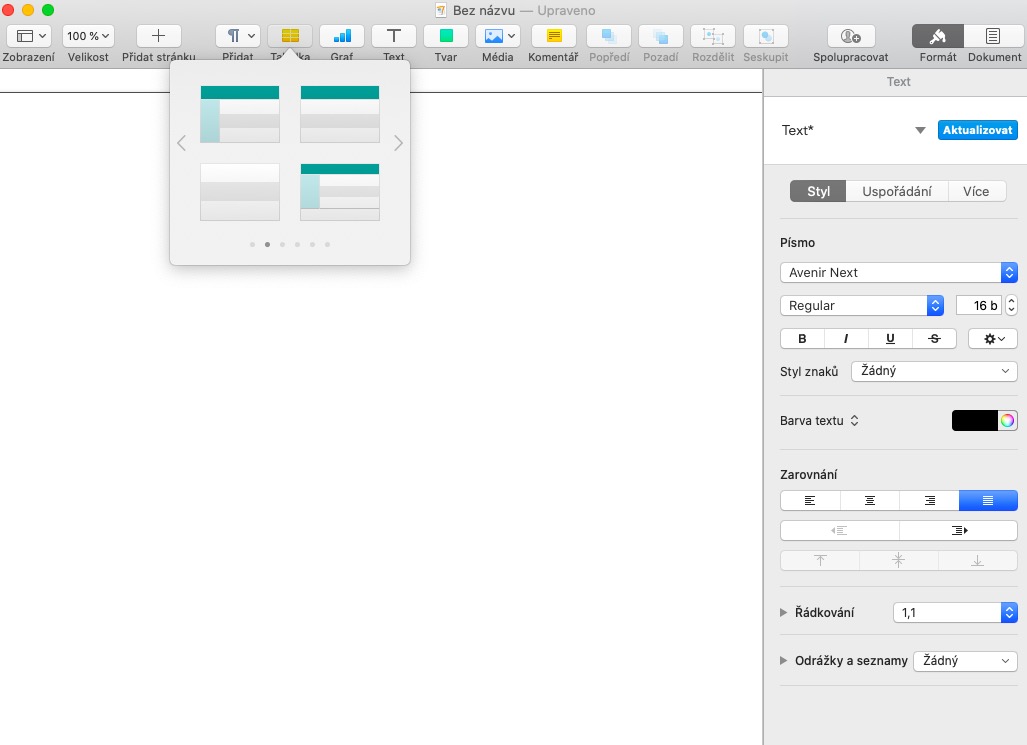Align text vertically to middle
1027x745 pixels.
(x=899, y=560)
